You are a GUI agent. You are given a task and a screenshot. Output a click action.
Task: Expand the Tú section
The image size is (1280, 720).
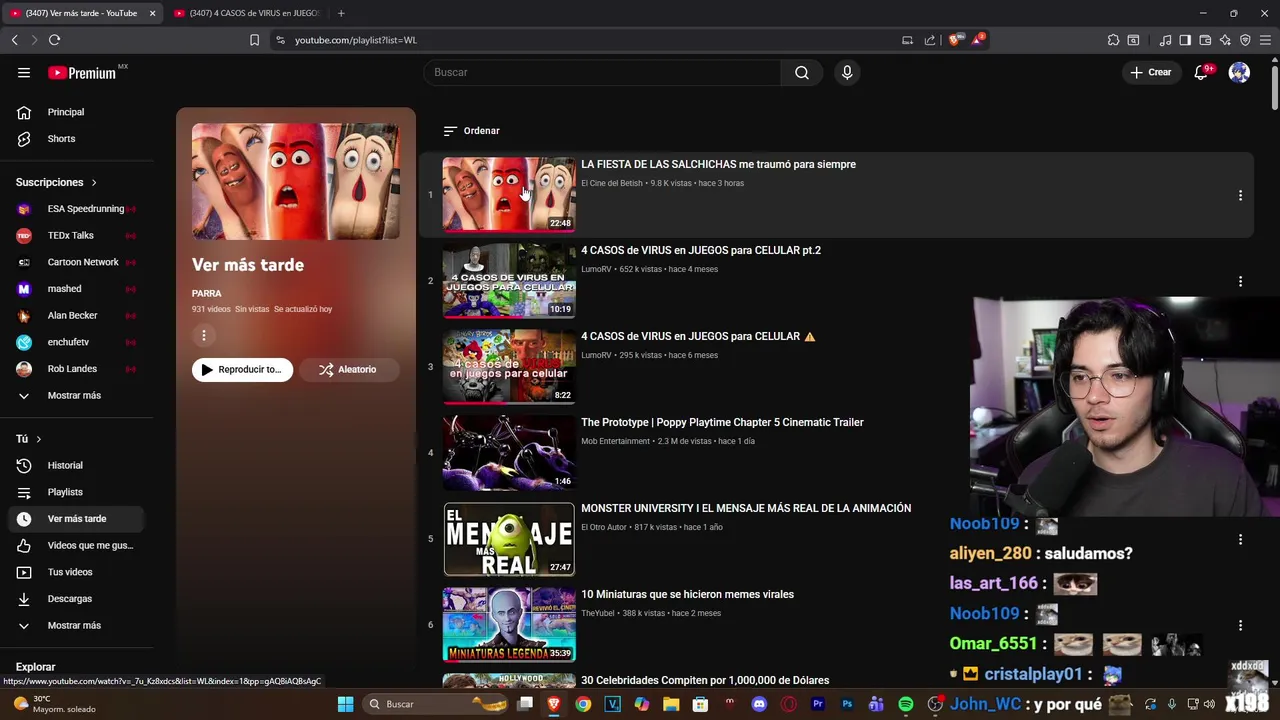coord(29,439)
